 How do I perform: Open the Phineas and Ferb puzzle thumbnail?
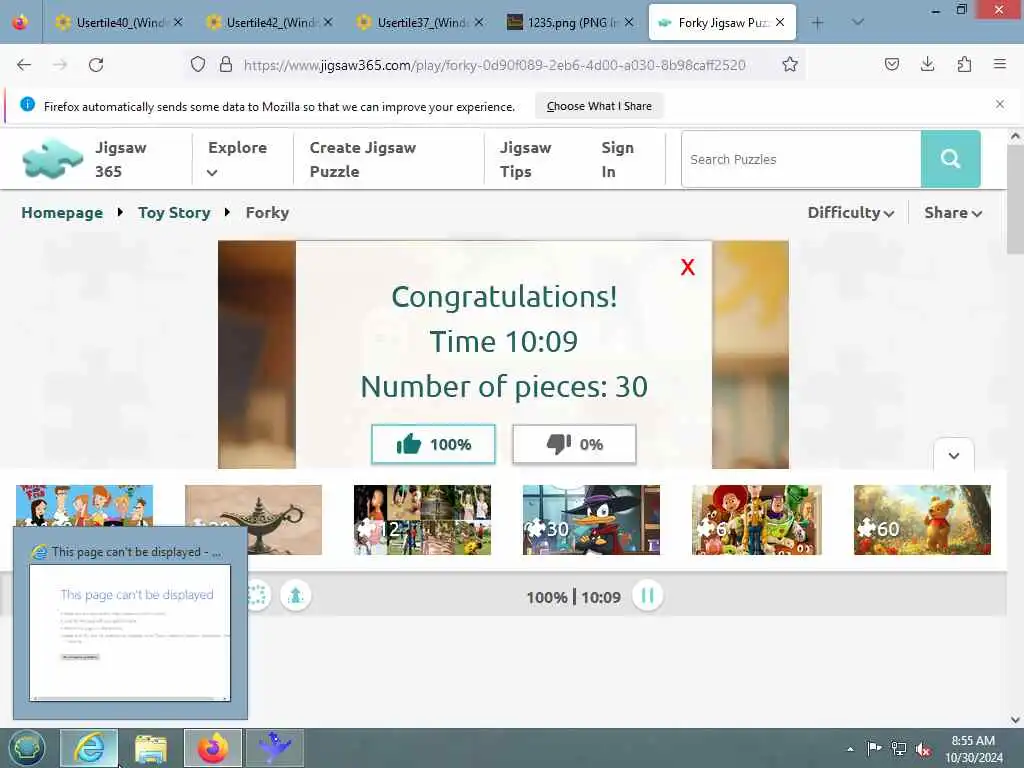point(84,505)
